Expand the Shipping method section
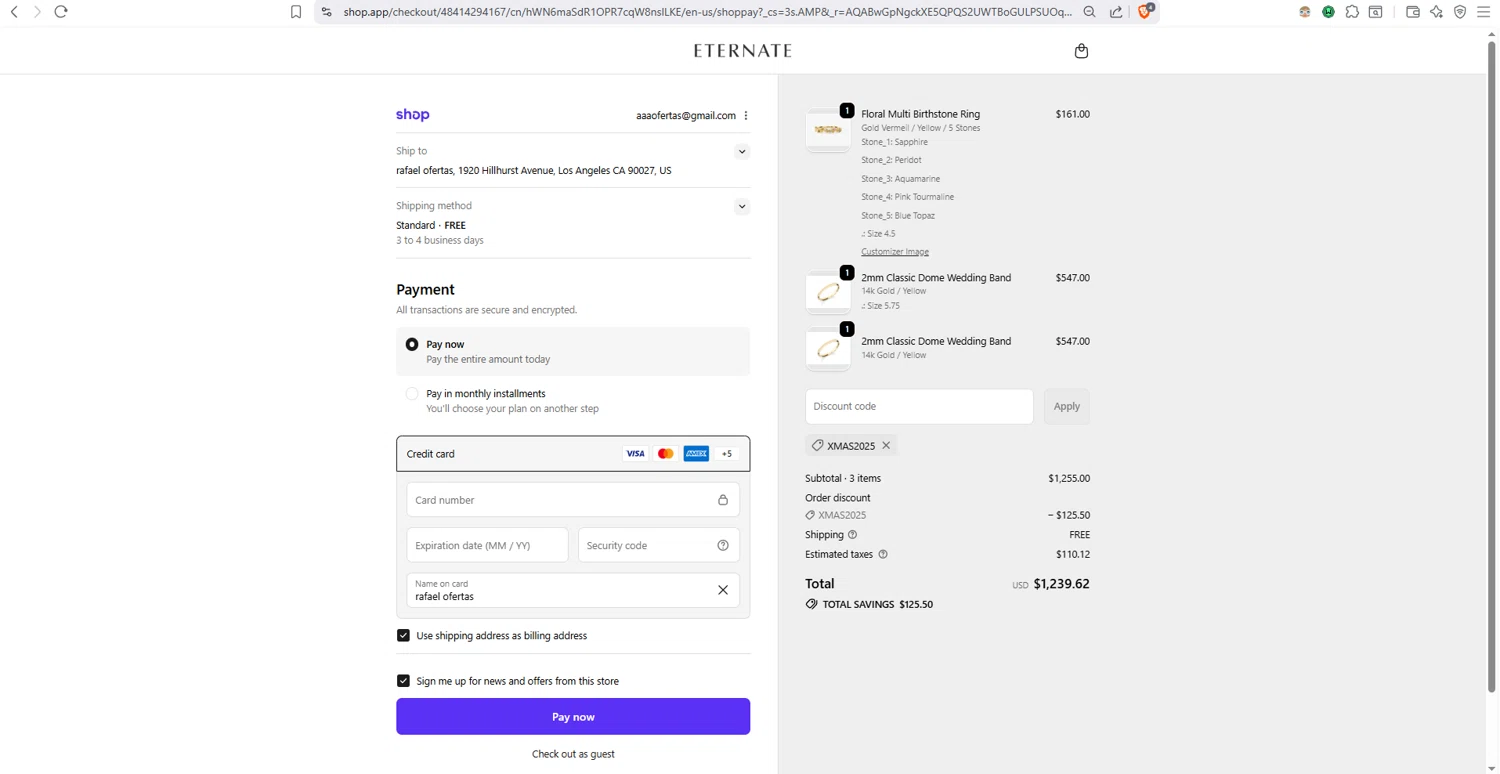The height and width of the screenshot is (774, 1500). (x=742, y=207)
